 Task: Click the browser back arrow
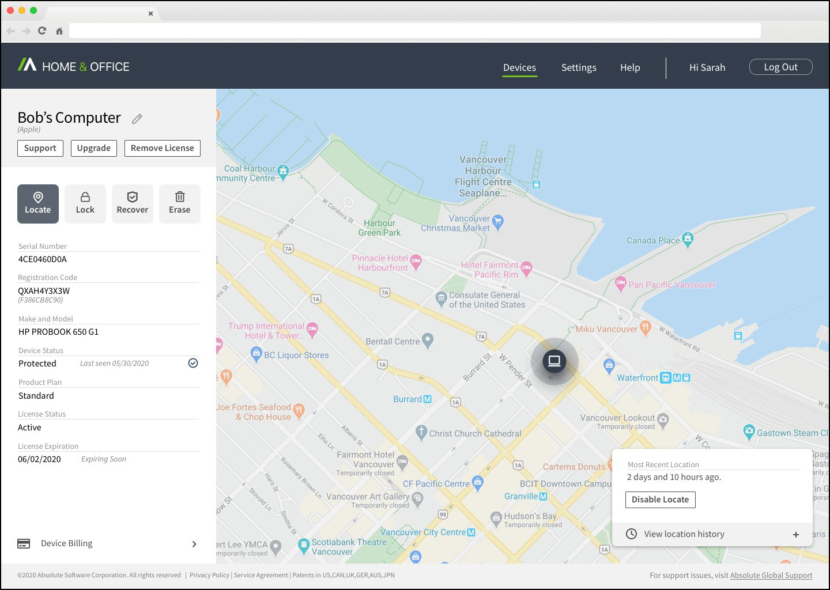click(10, 31)
